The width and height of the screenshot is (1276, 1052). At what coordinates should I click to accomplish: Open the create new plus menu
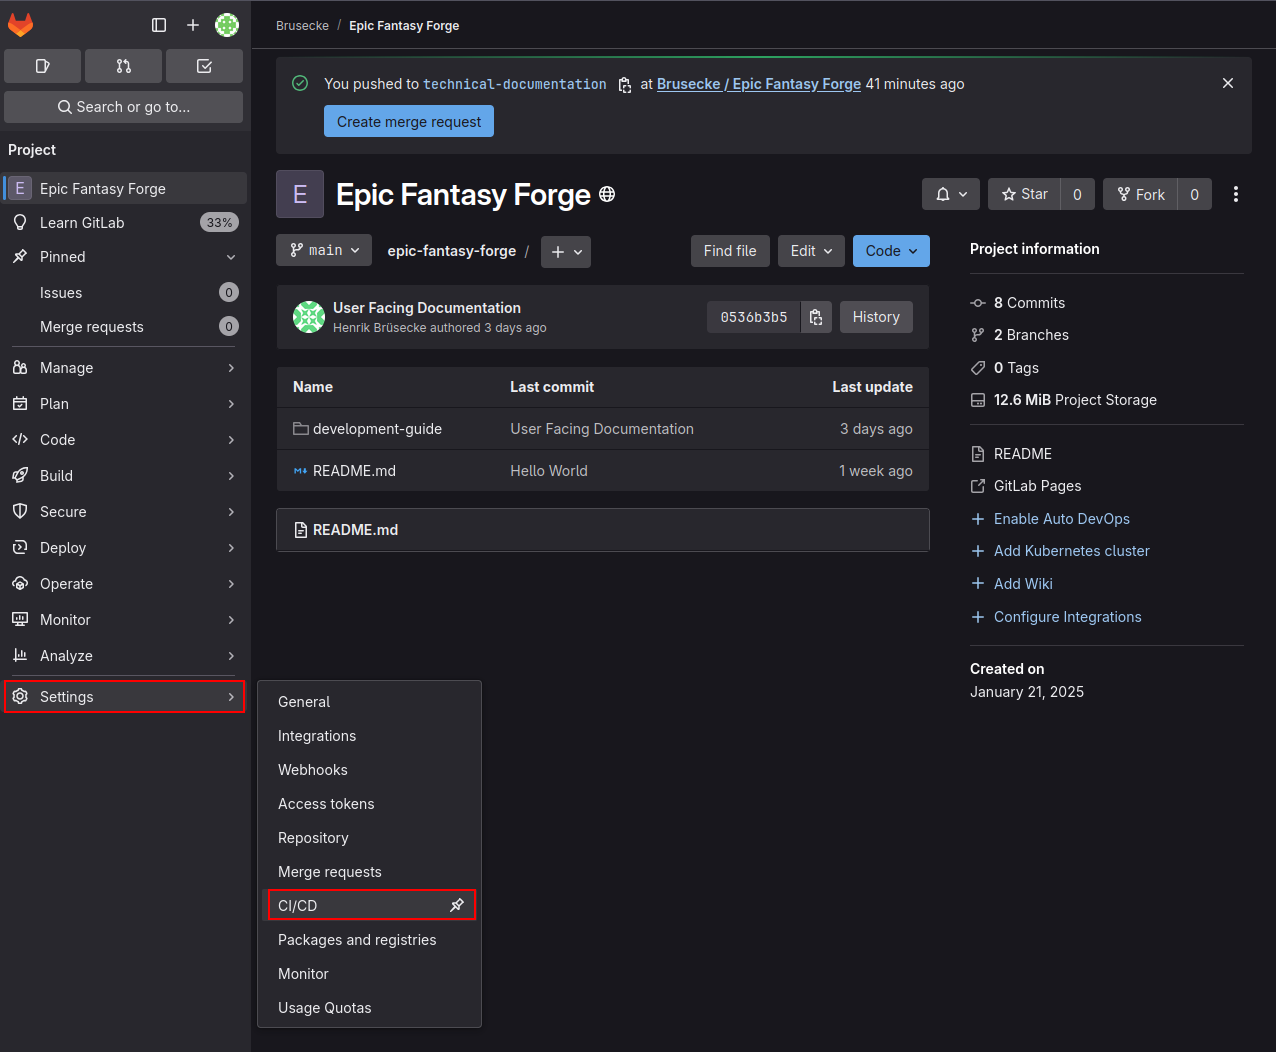point(193,25)
